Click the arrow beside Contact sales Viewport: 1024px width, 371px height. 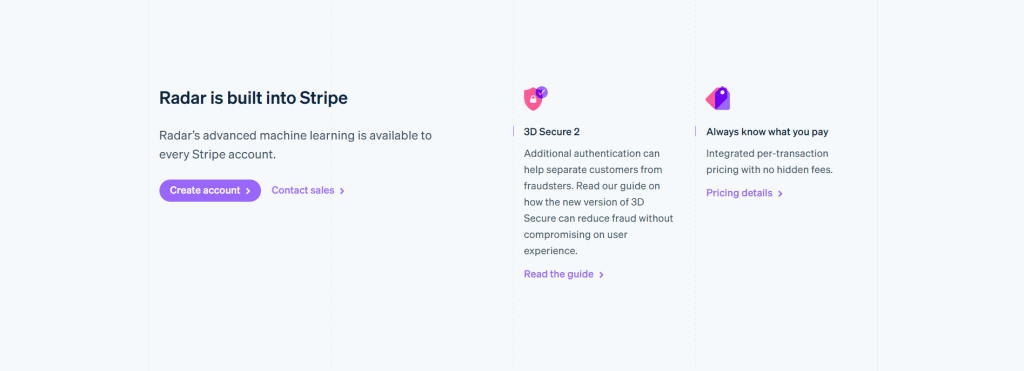pos(342,191)
